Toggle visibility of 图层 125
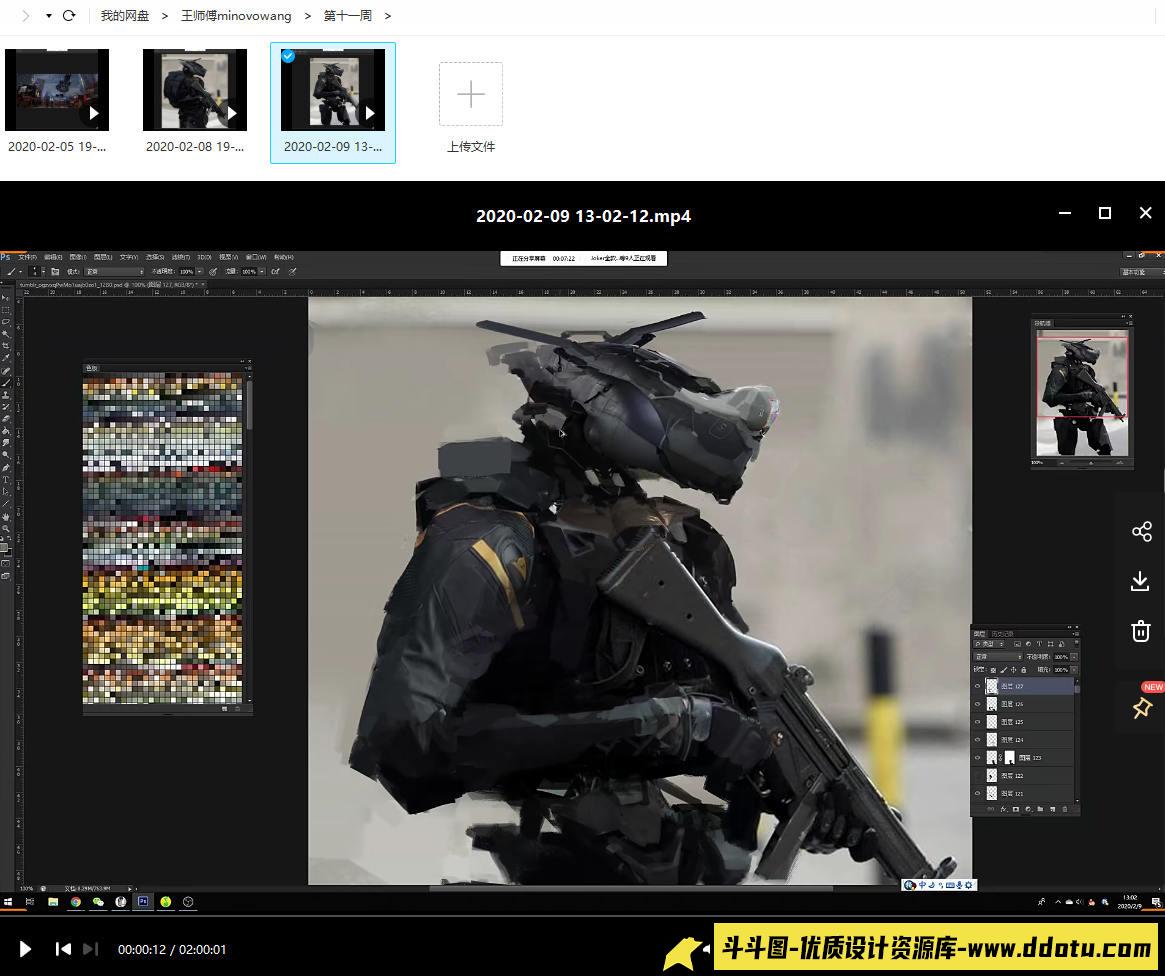Image resolution: width=1165 pixels, height=976 pixels. 978,722
